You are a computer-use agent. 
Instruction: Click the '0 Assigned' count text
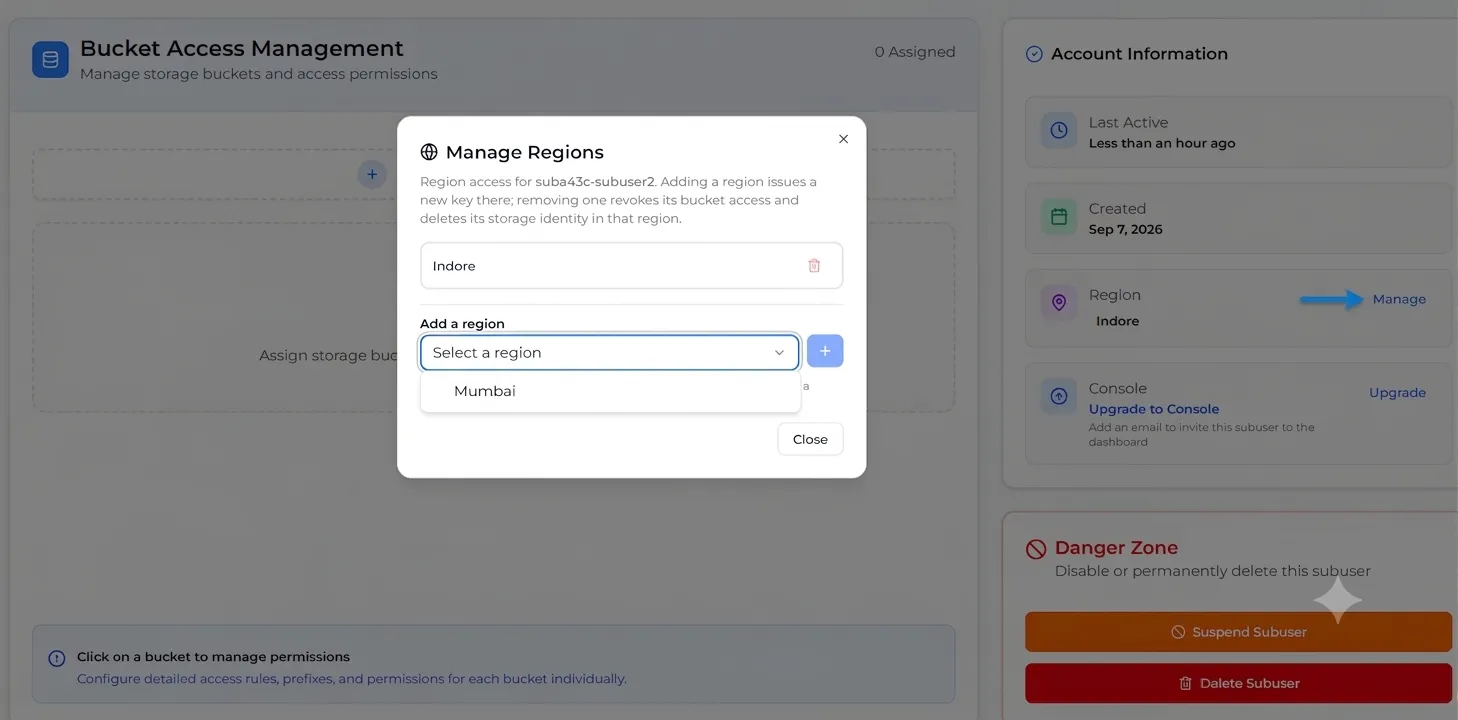coord(915,52)
